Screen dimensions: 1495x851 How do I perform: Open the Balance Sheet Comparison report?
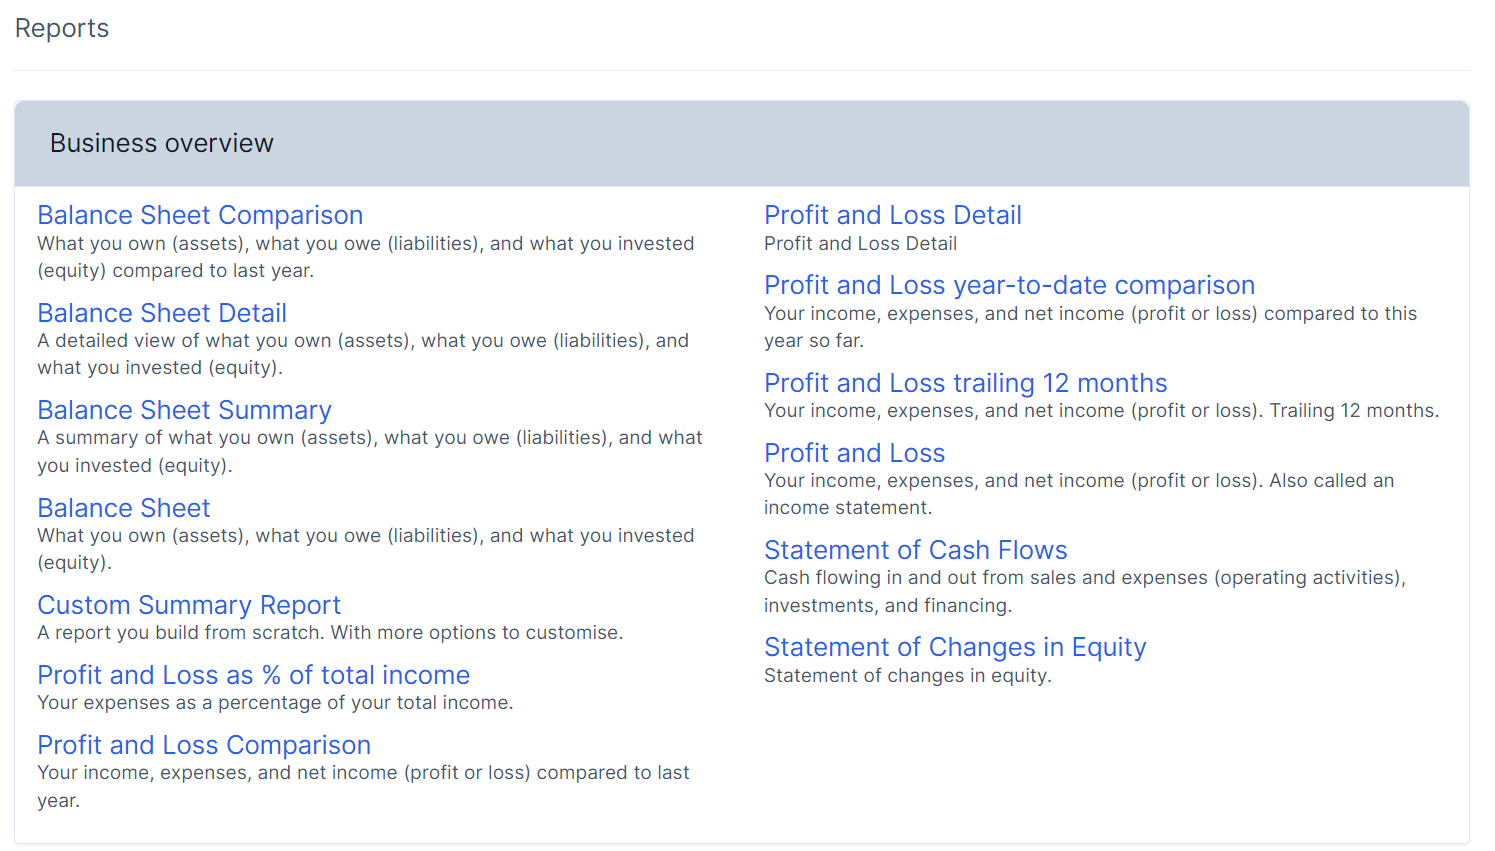tap(200, 215)
